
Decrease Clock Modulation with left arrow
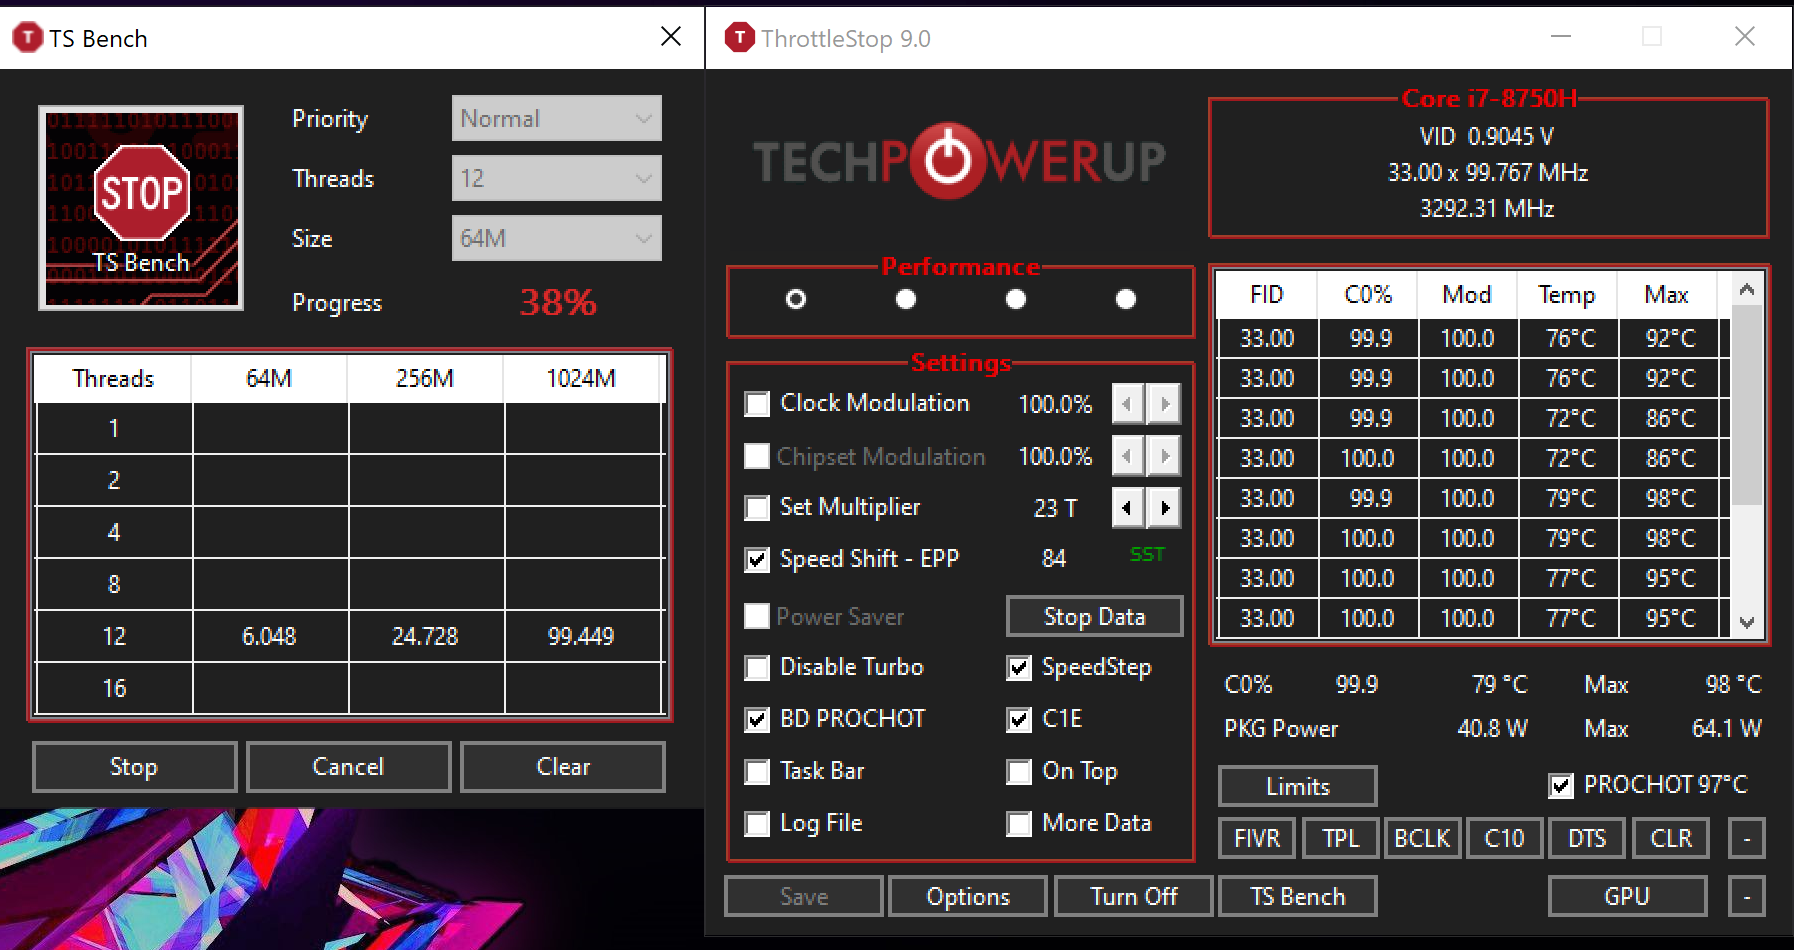click(x=1128, y=404)
